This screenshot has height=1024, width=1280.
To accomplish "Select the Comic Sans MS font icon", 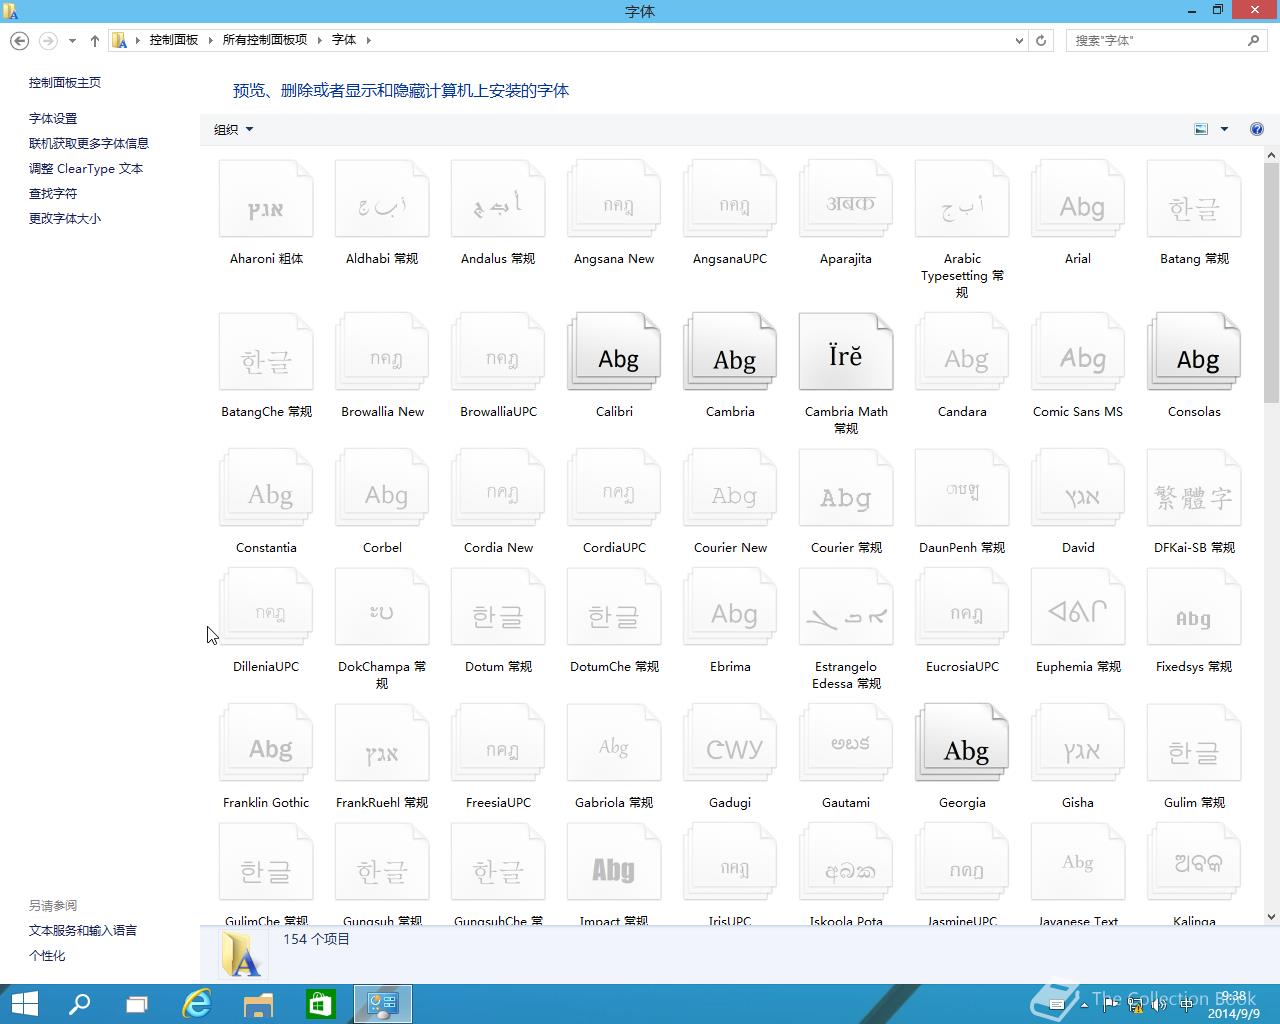I will 1078,352.
